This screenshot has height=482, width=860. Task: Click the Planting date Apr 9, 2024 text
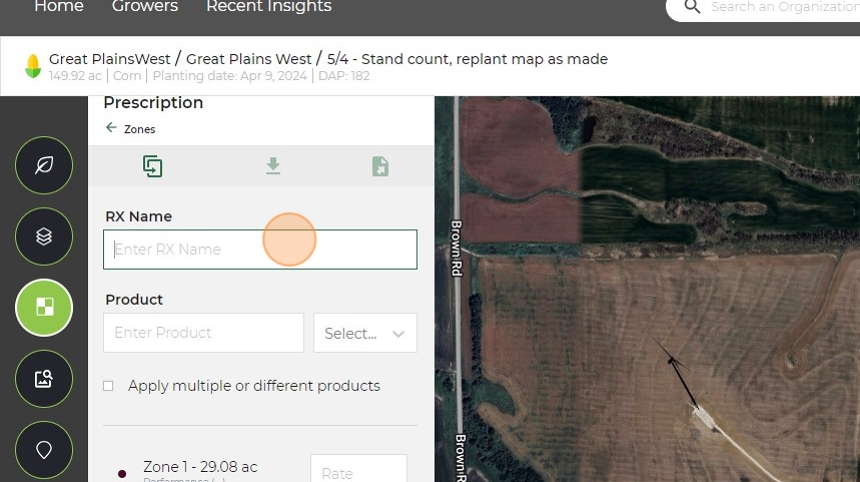pyautogui.click(x=230, y=76)
